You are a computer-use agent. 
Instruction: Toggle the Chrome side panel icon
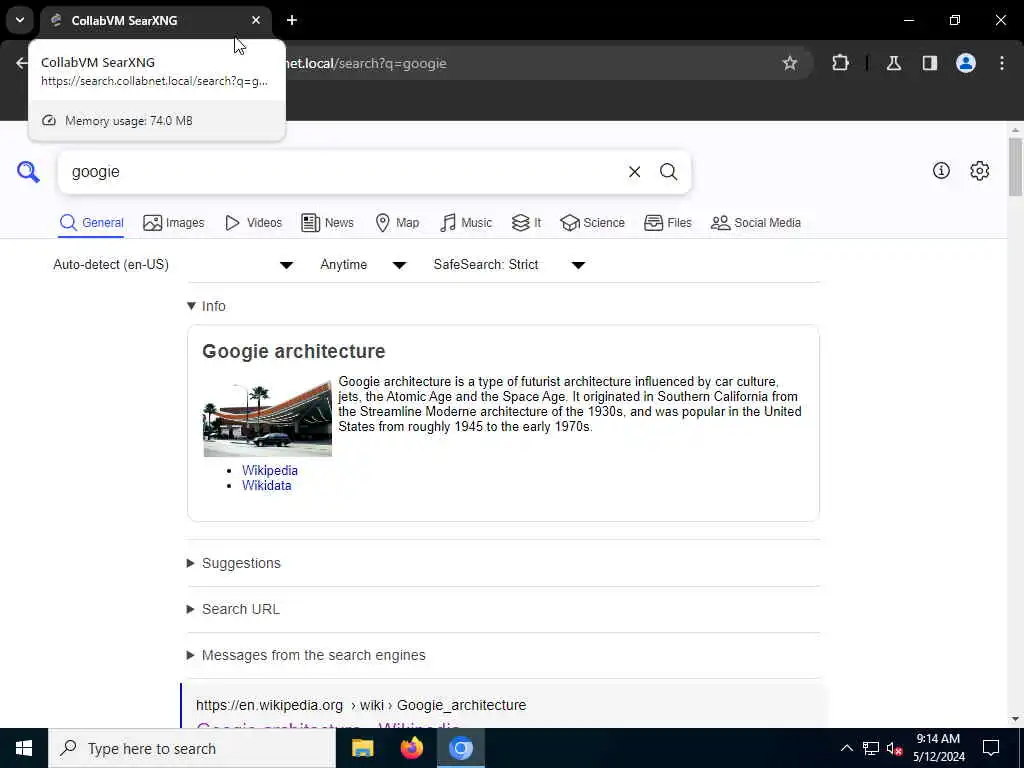(929, 63)
